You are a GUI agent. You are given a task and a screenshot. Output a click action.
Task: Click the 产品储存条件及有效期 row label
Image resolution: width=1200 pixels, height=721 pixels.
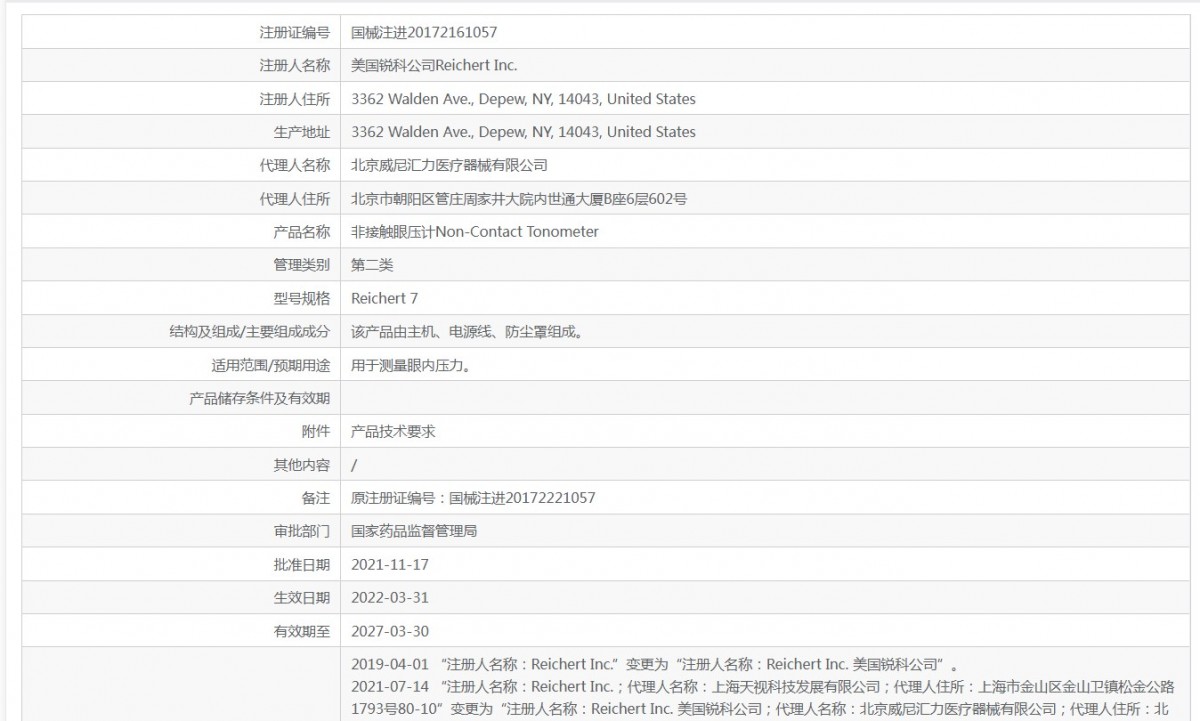(x=260, y=398)
